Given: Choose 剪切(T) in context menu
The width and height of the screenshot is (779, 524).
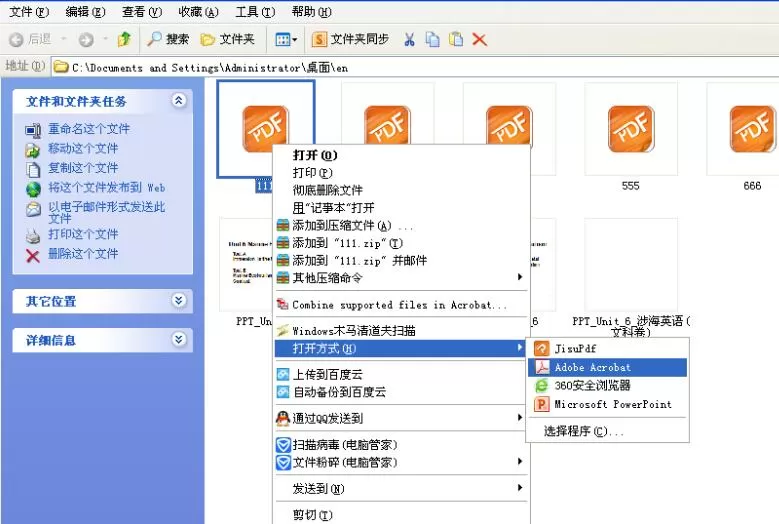Looking at the screenshot, I should click(x=401, y=515).
